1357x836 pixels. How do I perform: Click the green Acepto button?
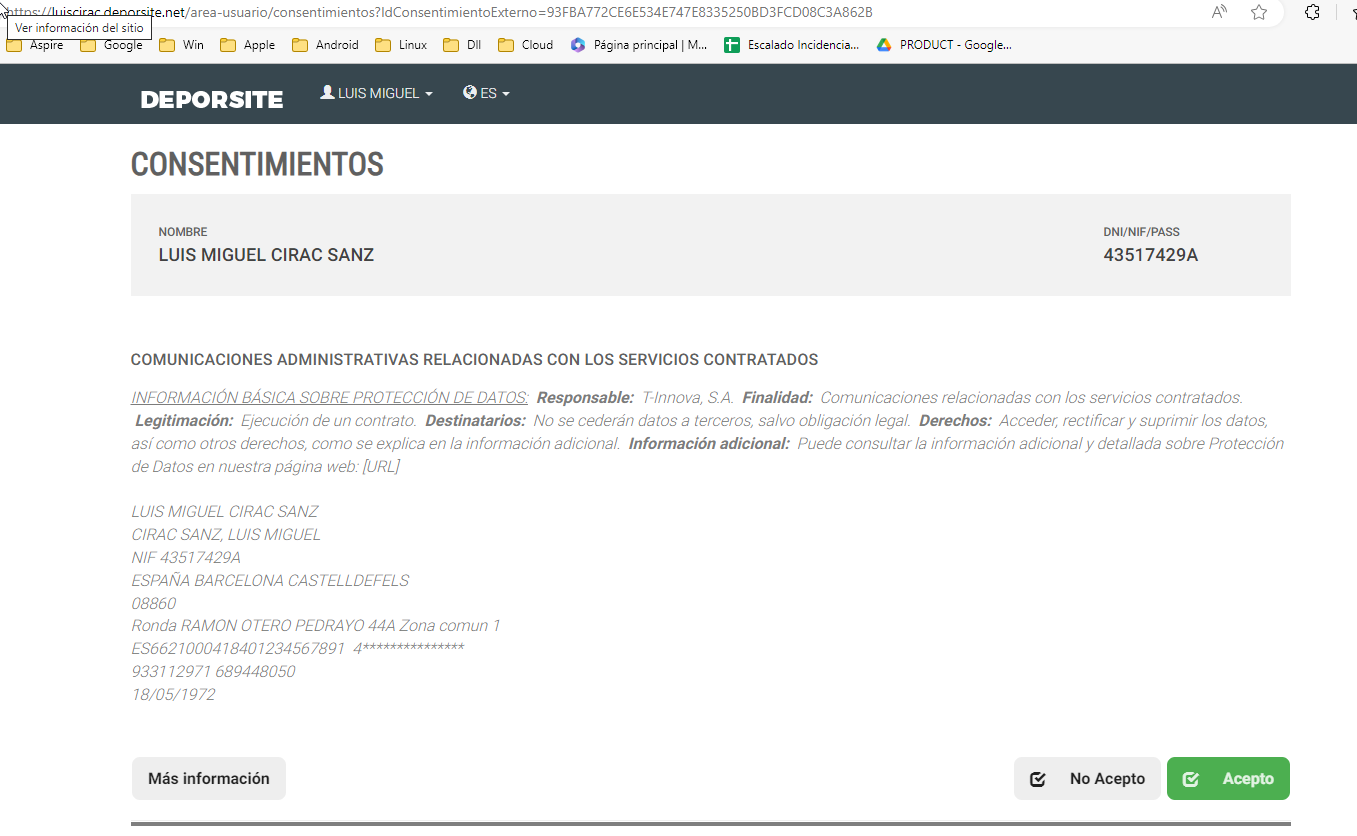pos(1228,779)
